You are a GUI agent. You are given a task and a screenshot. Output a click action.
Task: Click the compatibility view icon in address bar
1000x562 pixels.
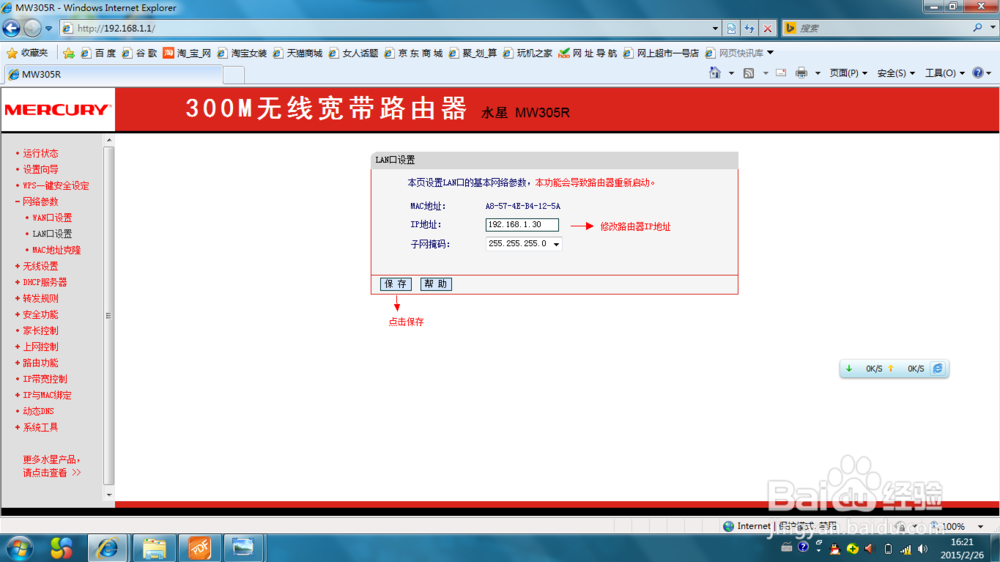[732, 28]
